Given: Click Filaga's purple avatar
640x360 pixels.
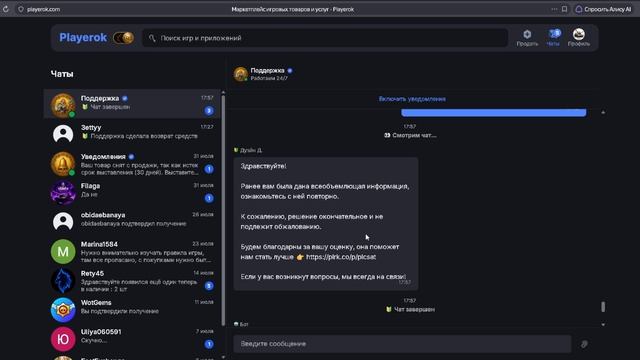Looking at the screenshot, I should pos(63,193).
